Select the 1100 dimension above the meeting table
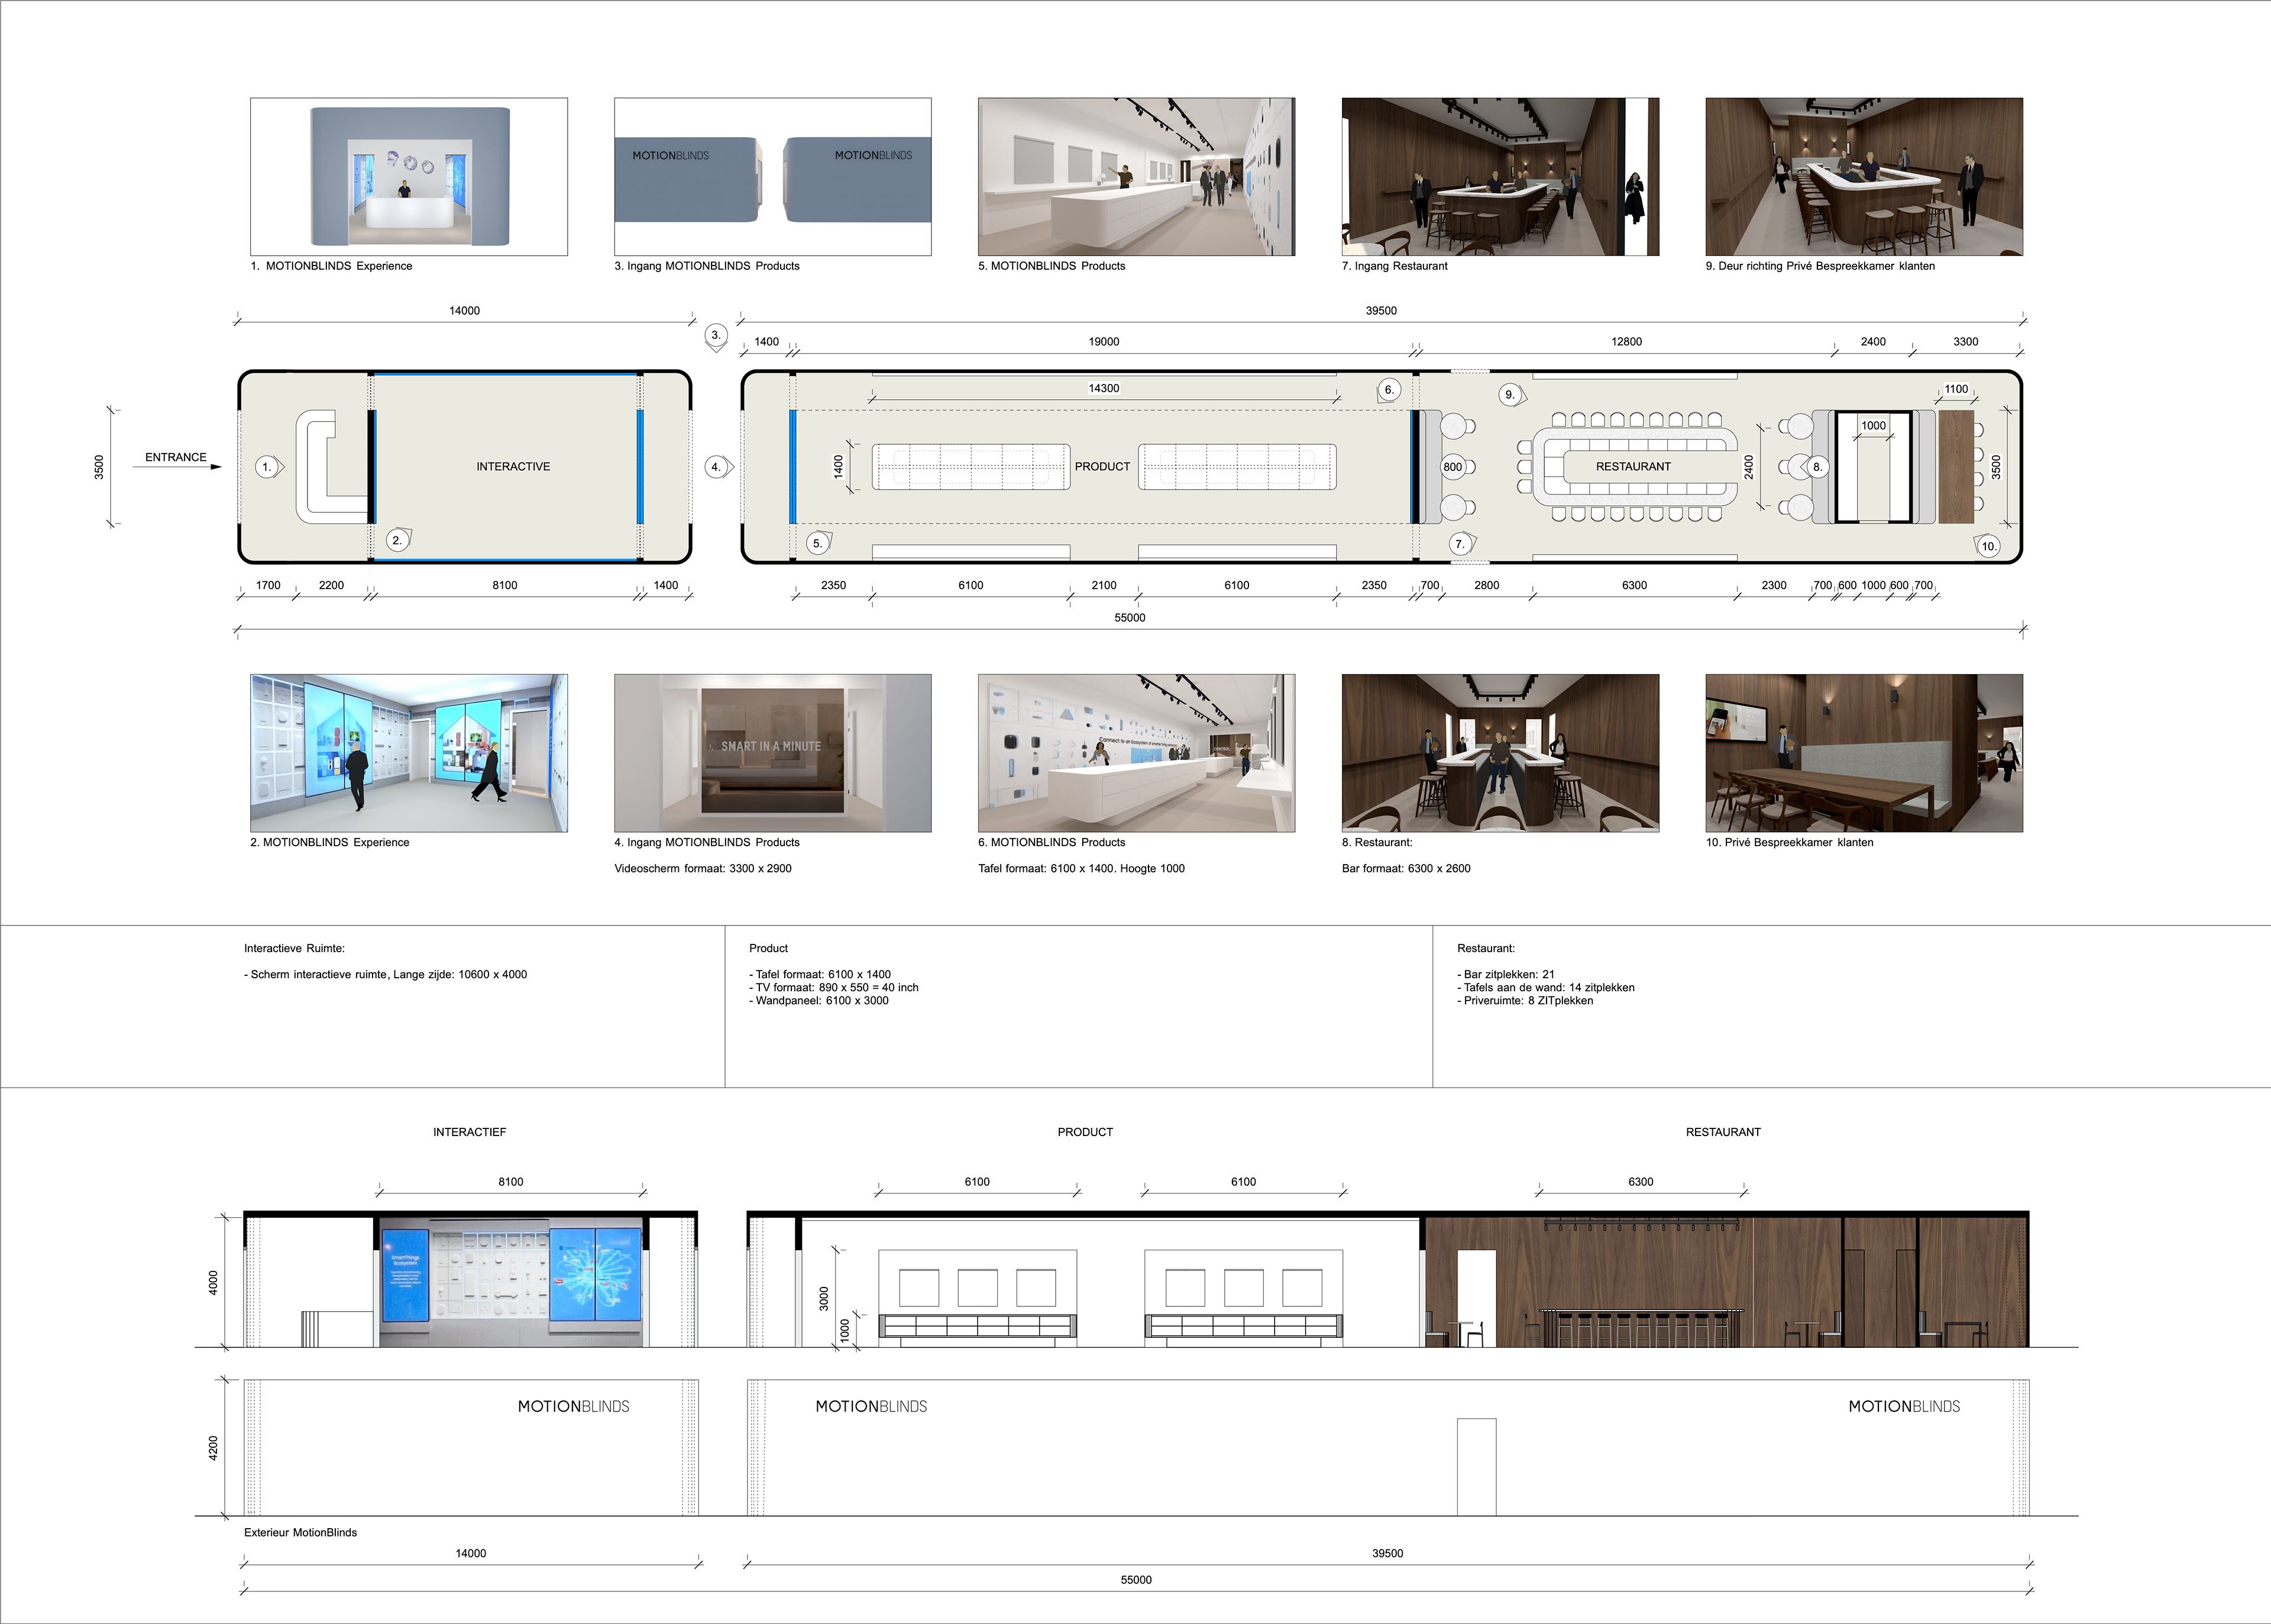Image resolution: width=2271 pixels, height=1624 pixels. [1956, 389]
